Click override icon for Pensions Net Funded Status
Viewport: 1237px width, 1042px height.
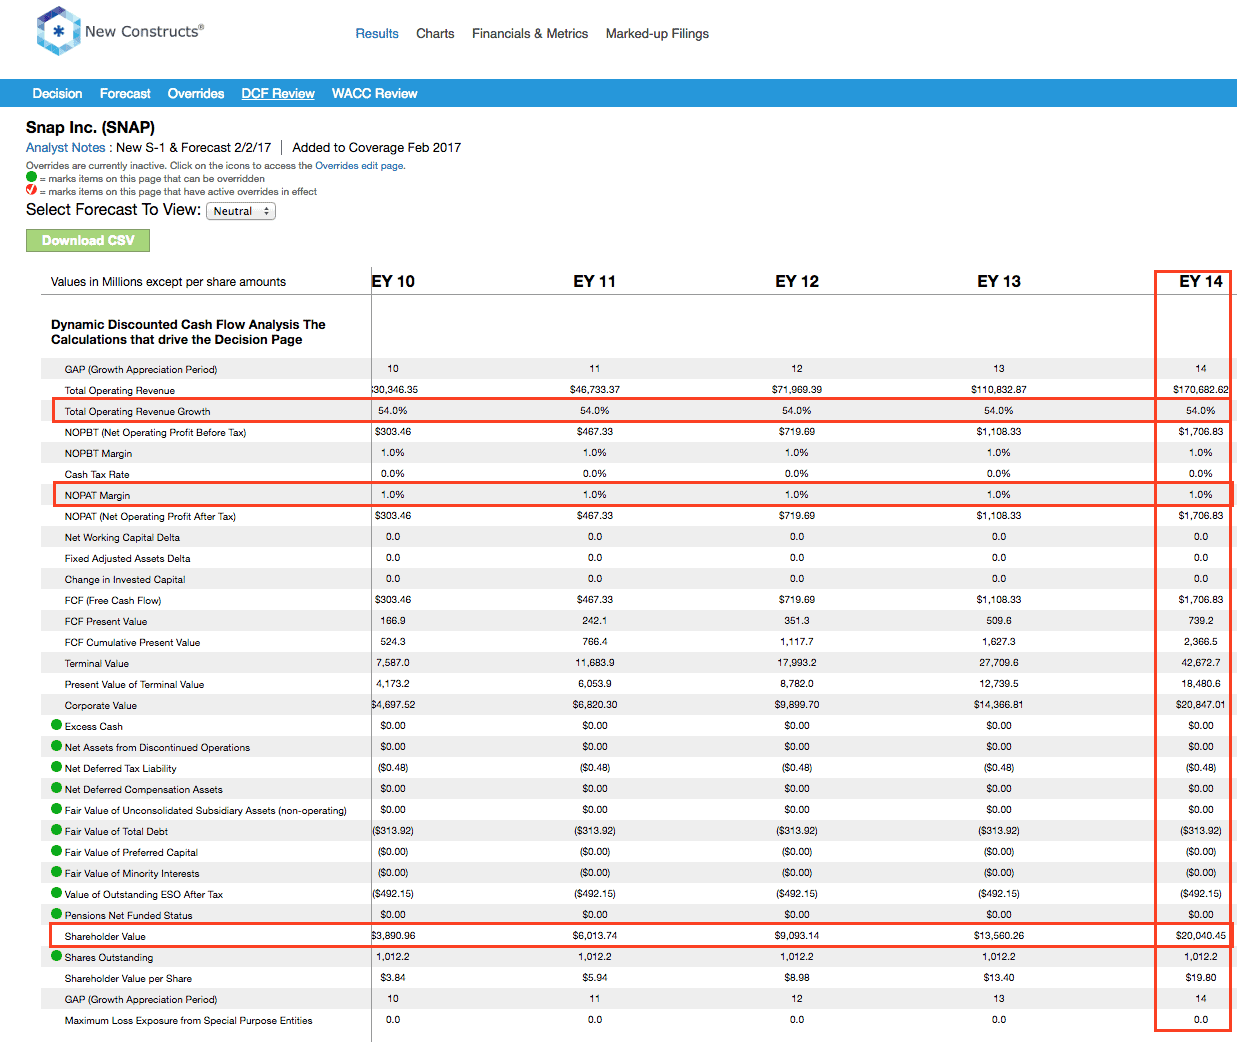[57, 914]
